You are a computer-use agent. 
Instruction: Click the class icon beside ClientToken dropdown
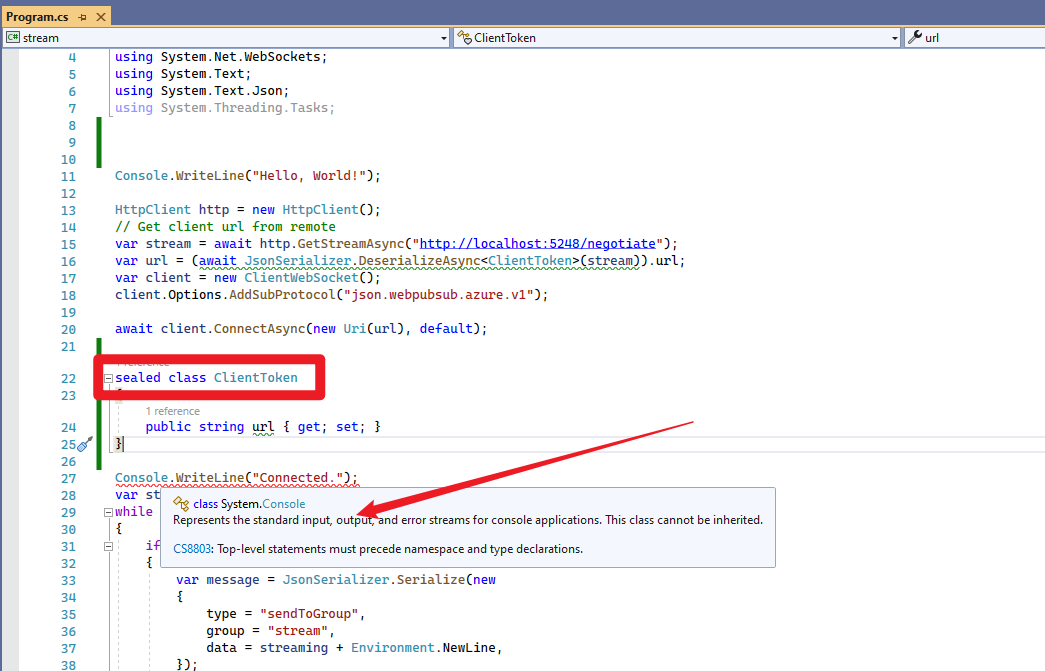pos(464,38)
